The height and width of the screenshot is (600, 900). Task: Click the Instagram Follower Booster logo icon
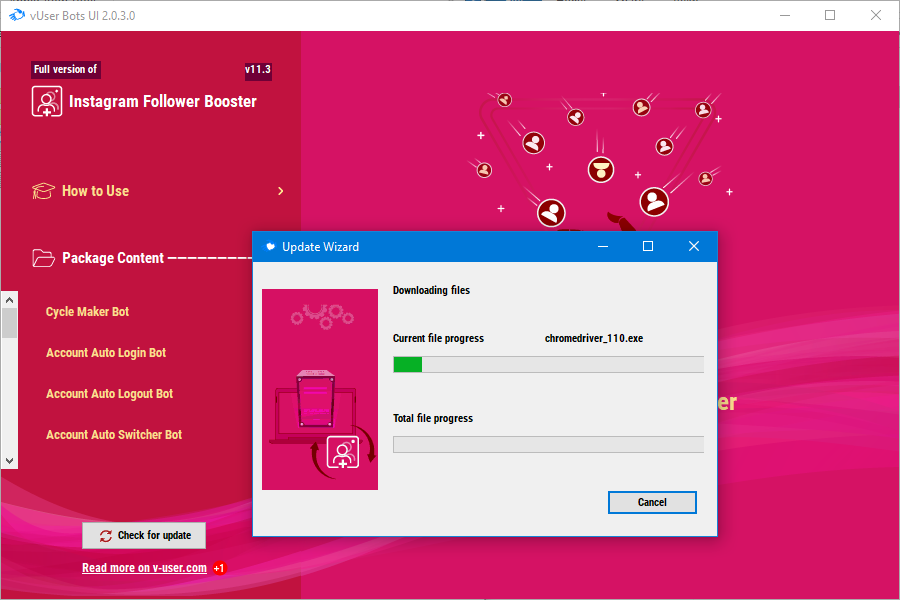point(46,102)
